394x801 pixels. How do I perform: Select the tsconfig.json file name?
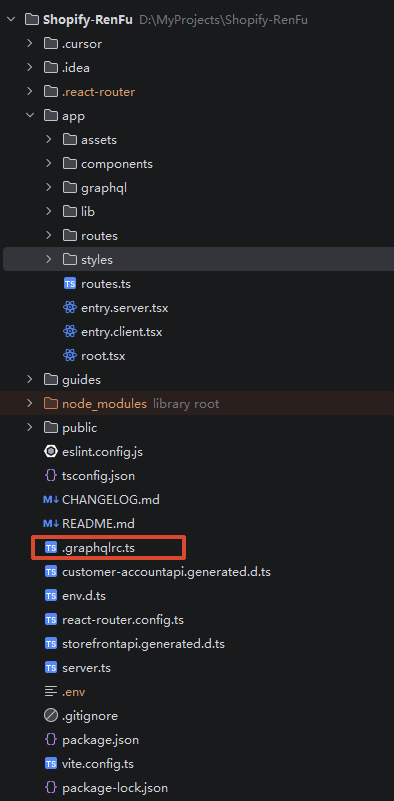[99, 476]
